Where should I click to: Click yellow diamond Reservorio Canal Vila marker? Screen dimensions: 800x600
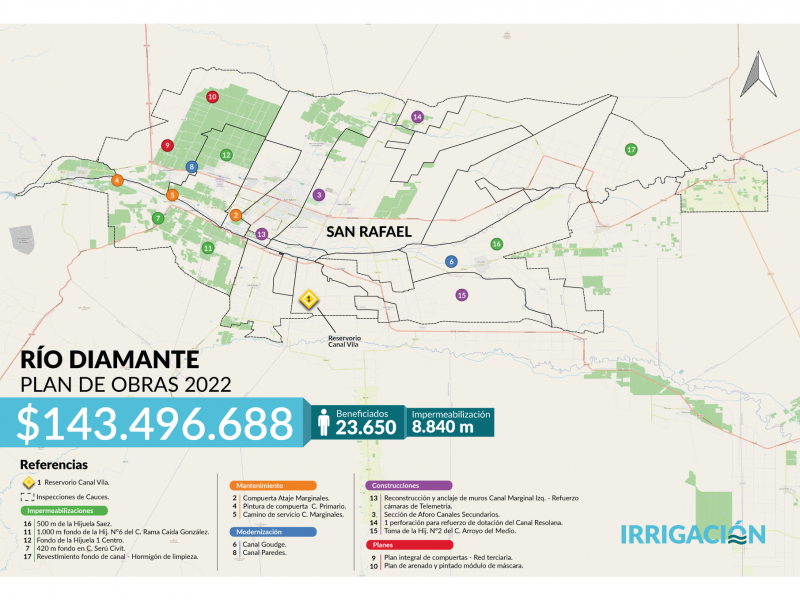[x=310, y=298]
